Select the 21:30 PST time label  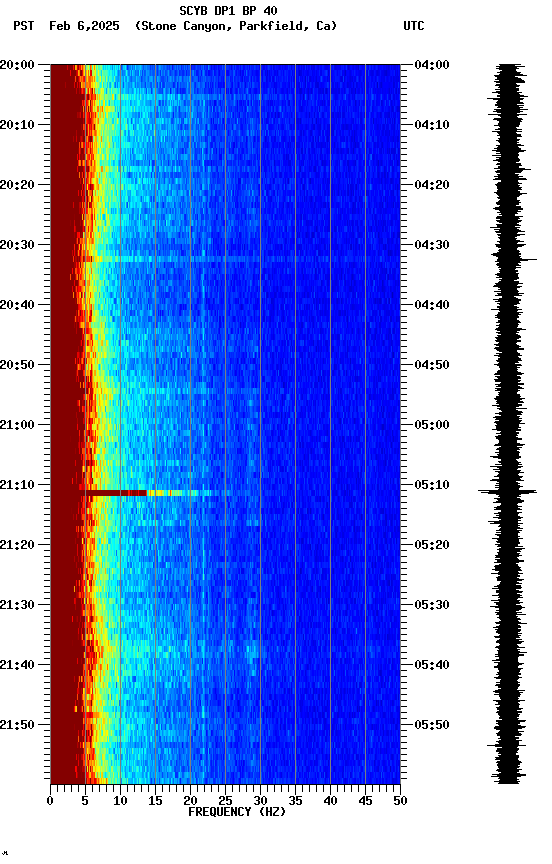pyautogui.click(x=17, y=605)
